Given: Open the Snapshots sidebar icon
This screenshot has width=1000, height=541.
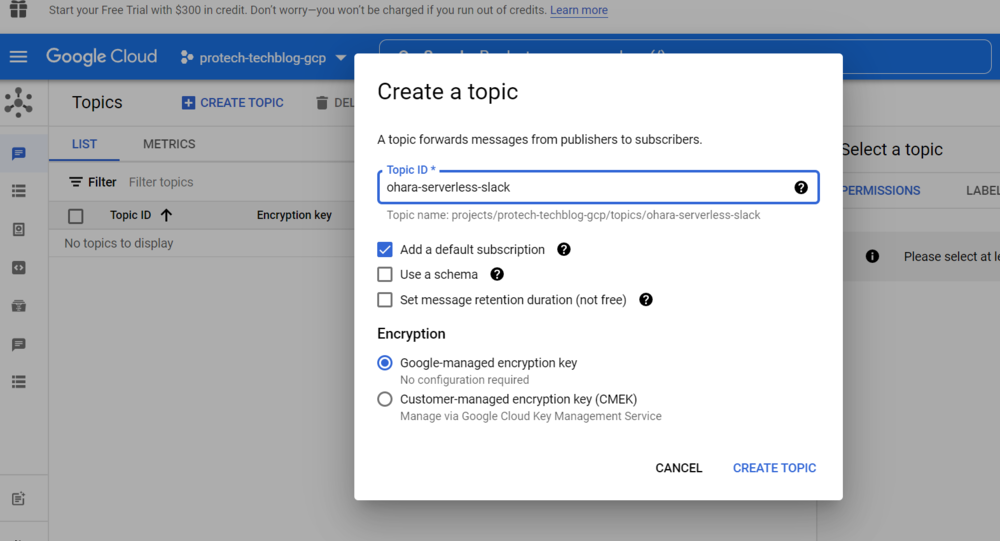Looking at the screenshot, I should (18, 230).
